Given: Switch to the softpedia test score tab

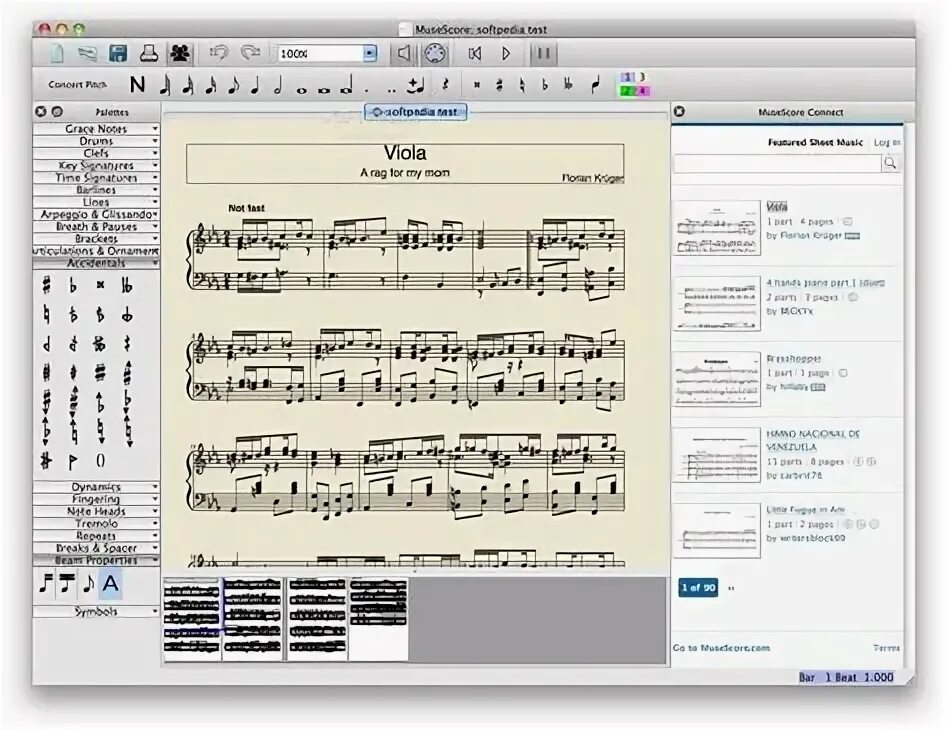Looking at the screenshot, I should 415,112.
